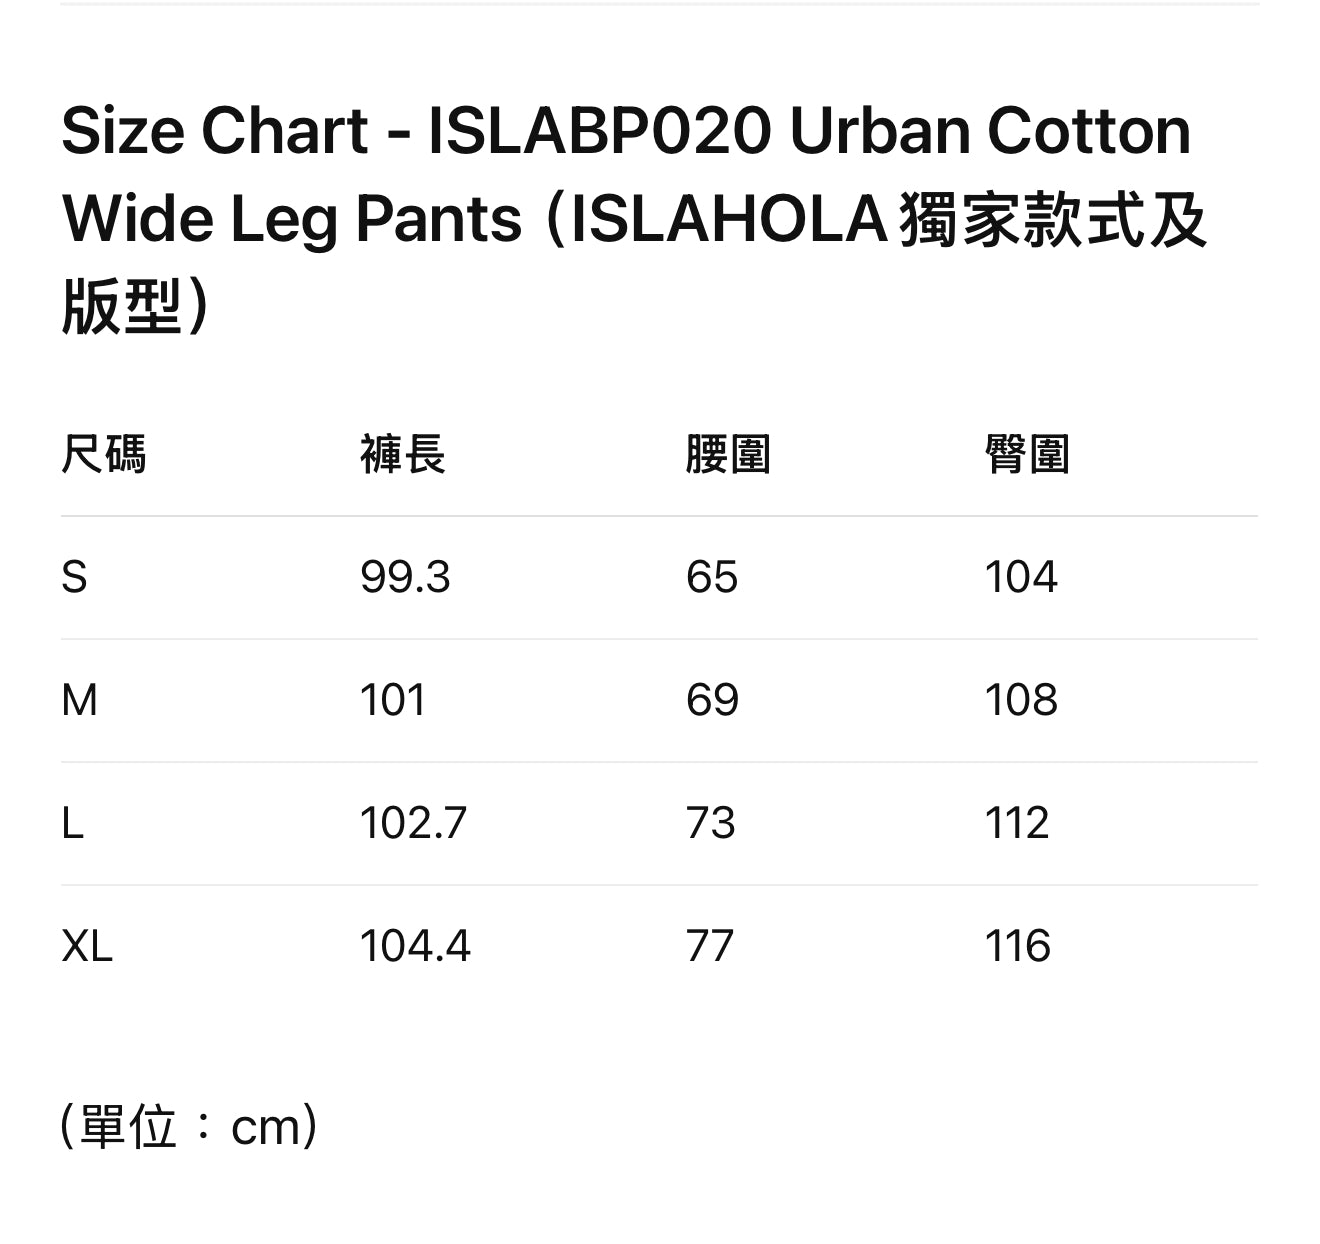The height and width of the screenshot is (1244, 1320).
Task: Click the XL size row label
Action: [87, 946]
